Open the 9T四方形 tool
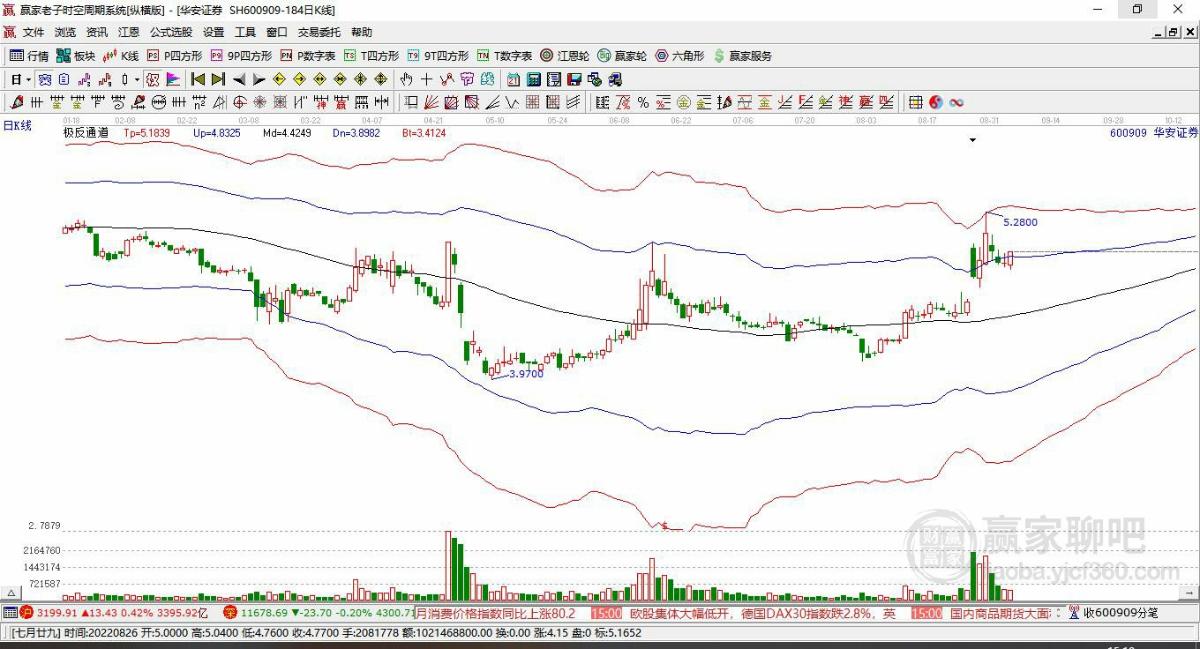This screenshot has width=1200, height=649. tap(438, 56)
